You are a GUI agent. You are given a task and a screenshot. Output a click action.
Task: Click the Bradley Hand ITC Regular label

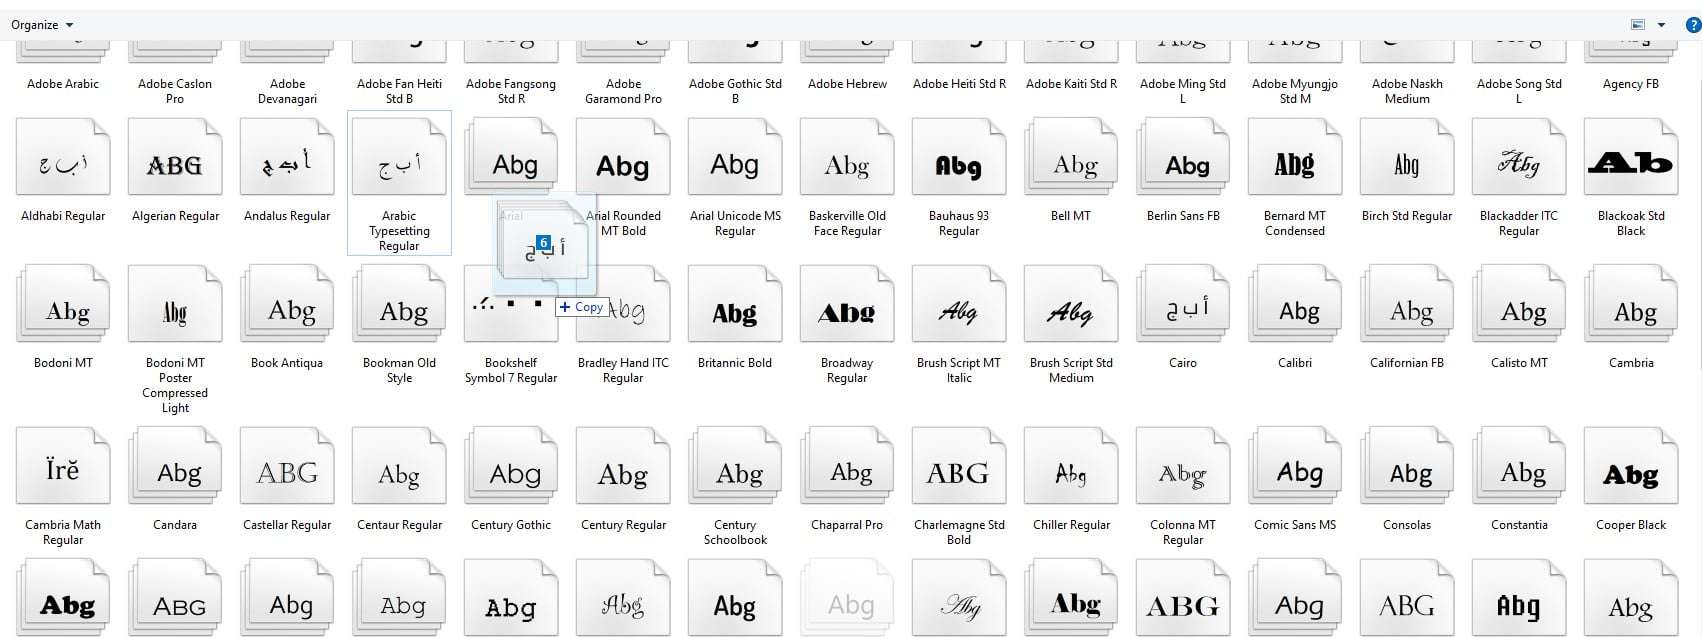[623, 370]
